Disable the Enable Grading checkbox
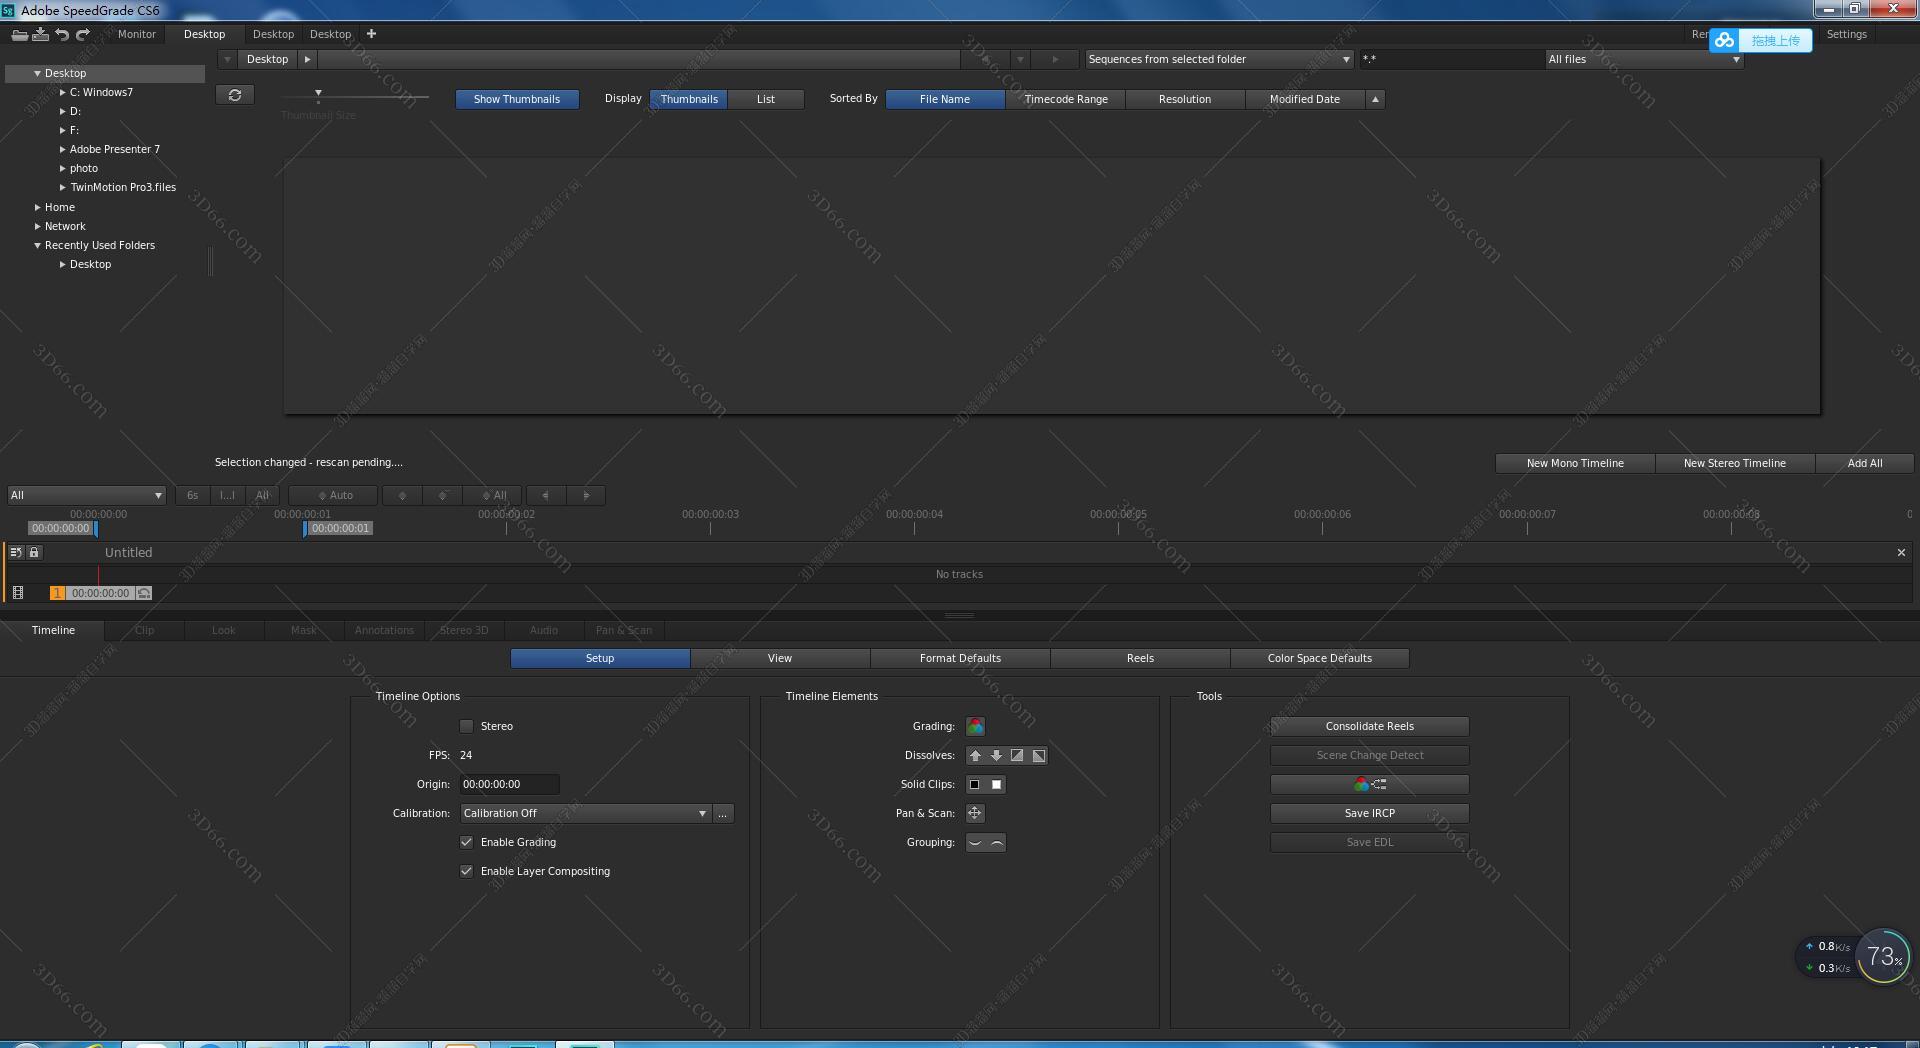This screenshot has width=1920, height=1048. click(x=467, y=842)
